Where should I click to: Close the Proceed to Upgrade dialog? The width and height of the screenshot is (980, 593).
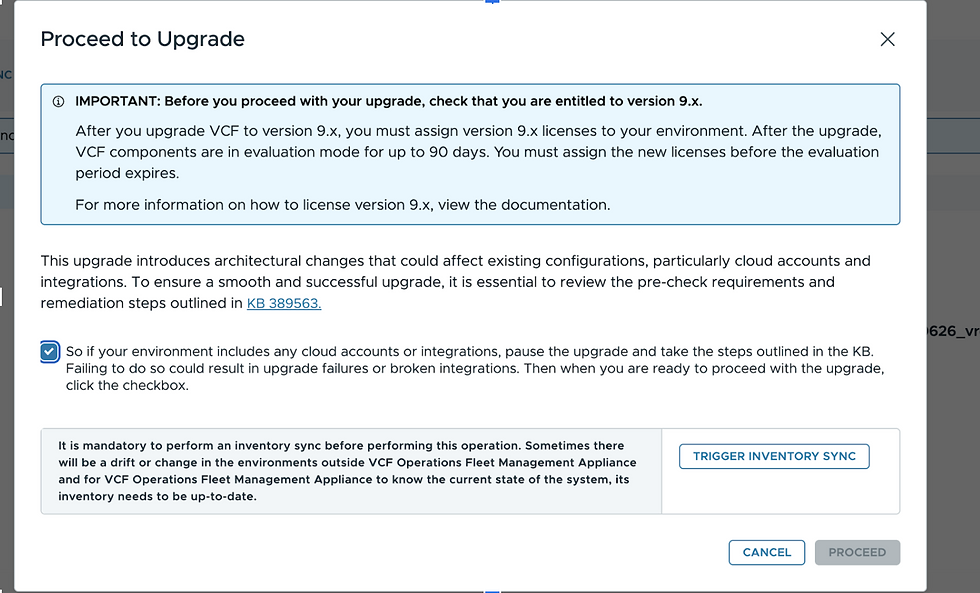coord(887,40)
